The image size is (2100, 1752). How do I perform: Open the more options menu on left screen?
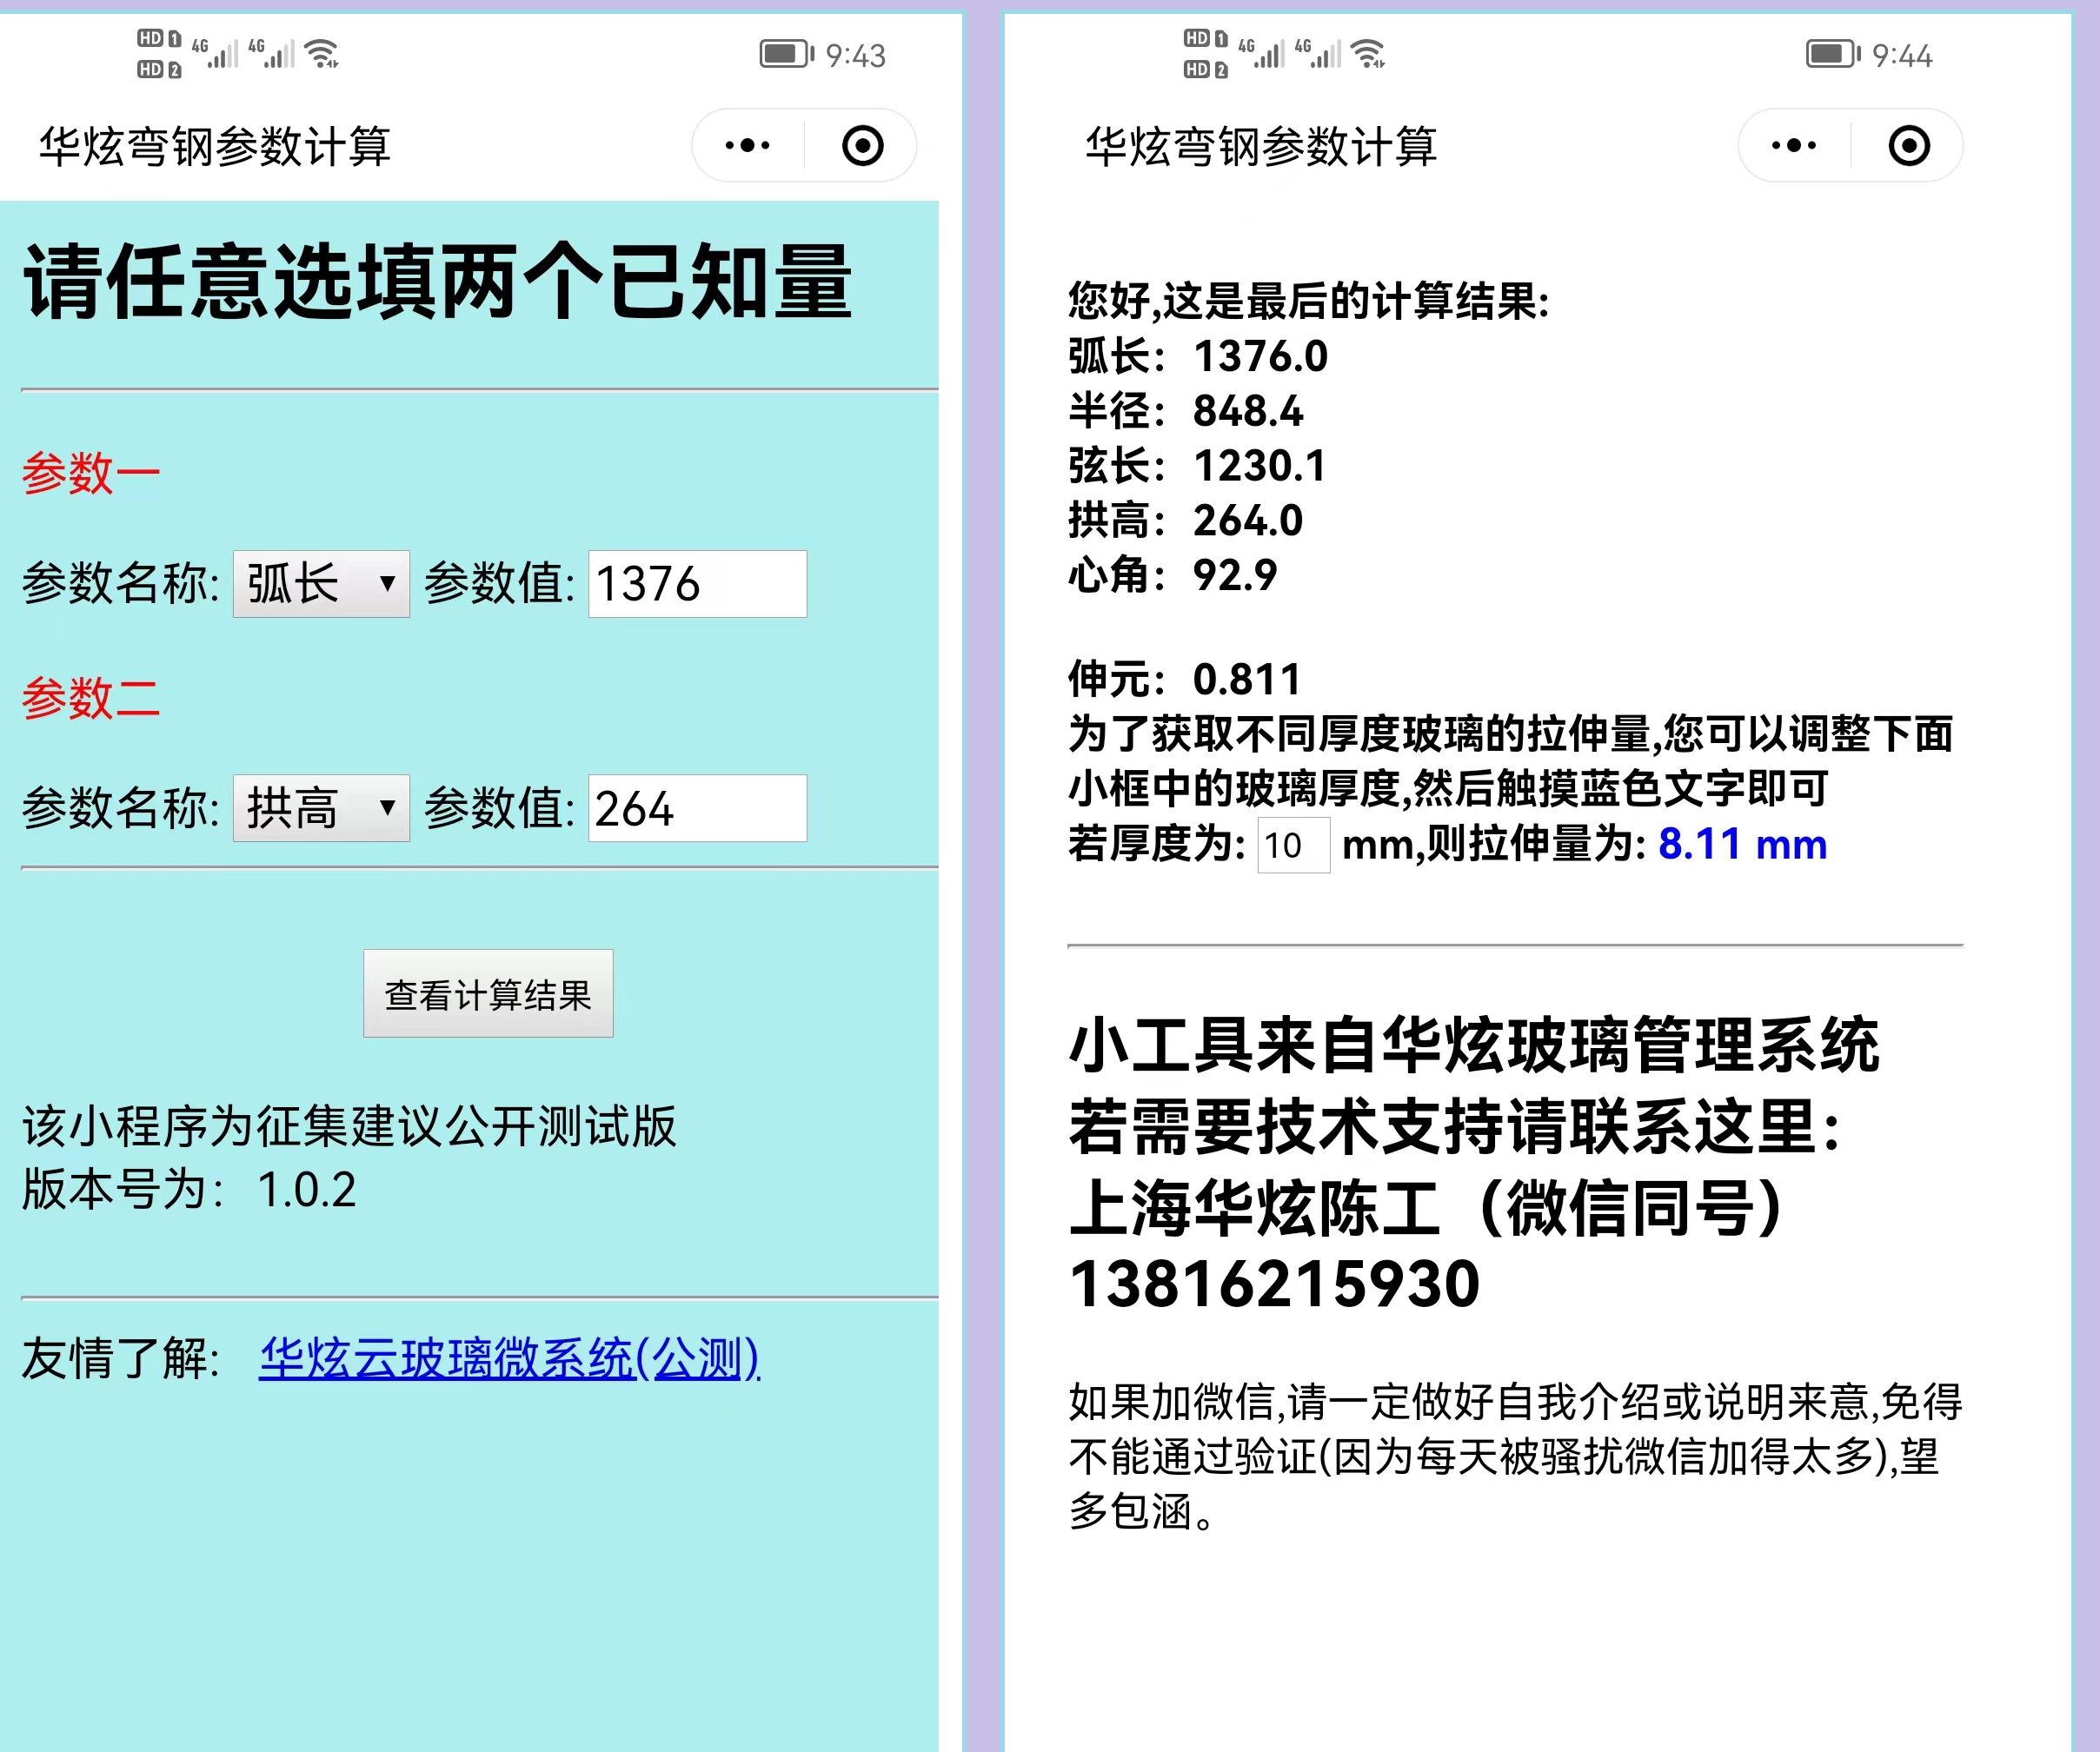[747, 146]
